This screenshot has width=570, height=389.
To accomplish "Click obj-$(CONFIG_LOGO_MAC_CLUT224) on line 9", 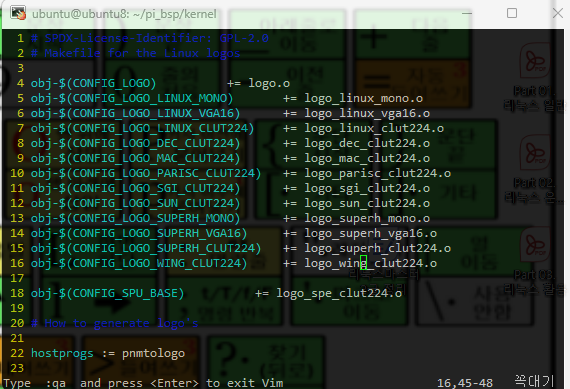I will (x=135, y=158).
